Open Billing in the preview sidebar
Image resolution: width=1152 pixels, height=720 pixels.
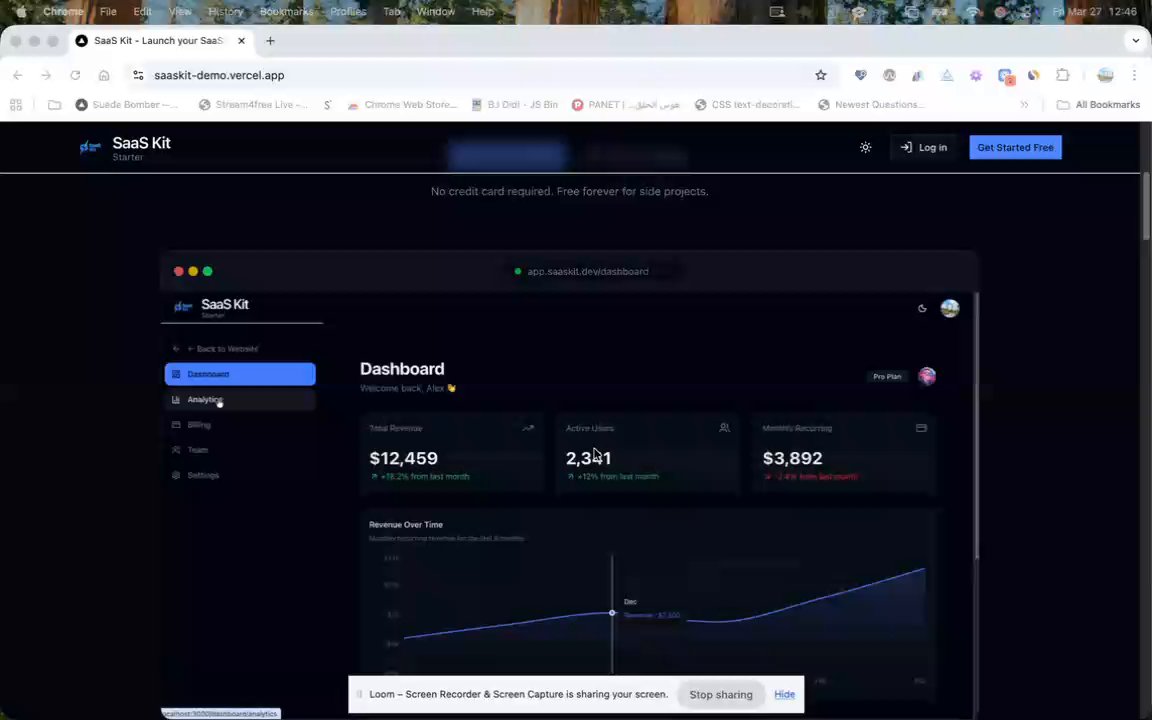pos(240,425)
